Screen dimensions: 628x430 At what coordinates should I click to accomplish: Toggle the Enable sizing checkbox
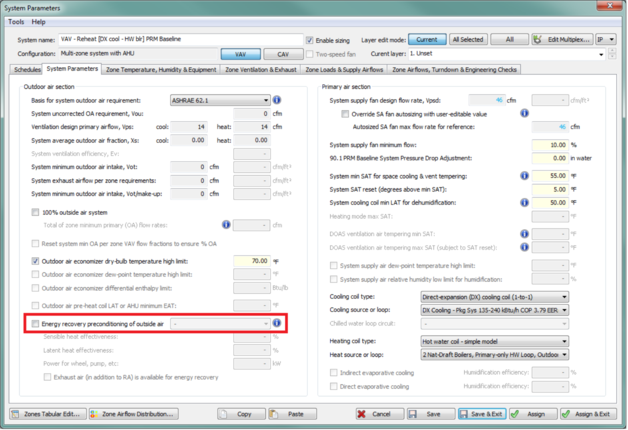coord(310,39)
